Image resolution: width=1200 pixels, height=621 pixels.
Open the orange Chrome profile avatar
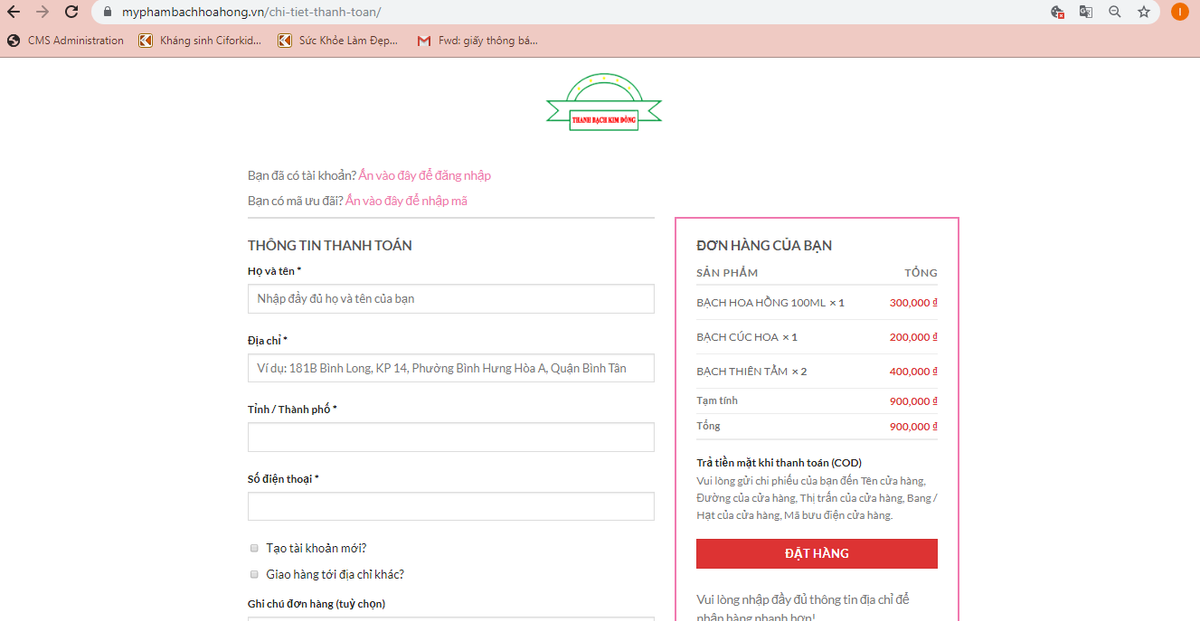click(x=1180, y=12)
